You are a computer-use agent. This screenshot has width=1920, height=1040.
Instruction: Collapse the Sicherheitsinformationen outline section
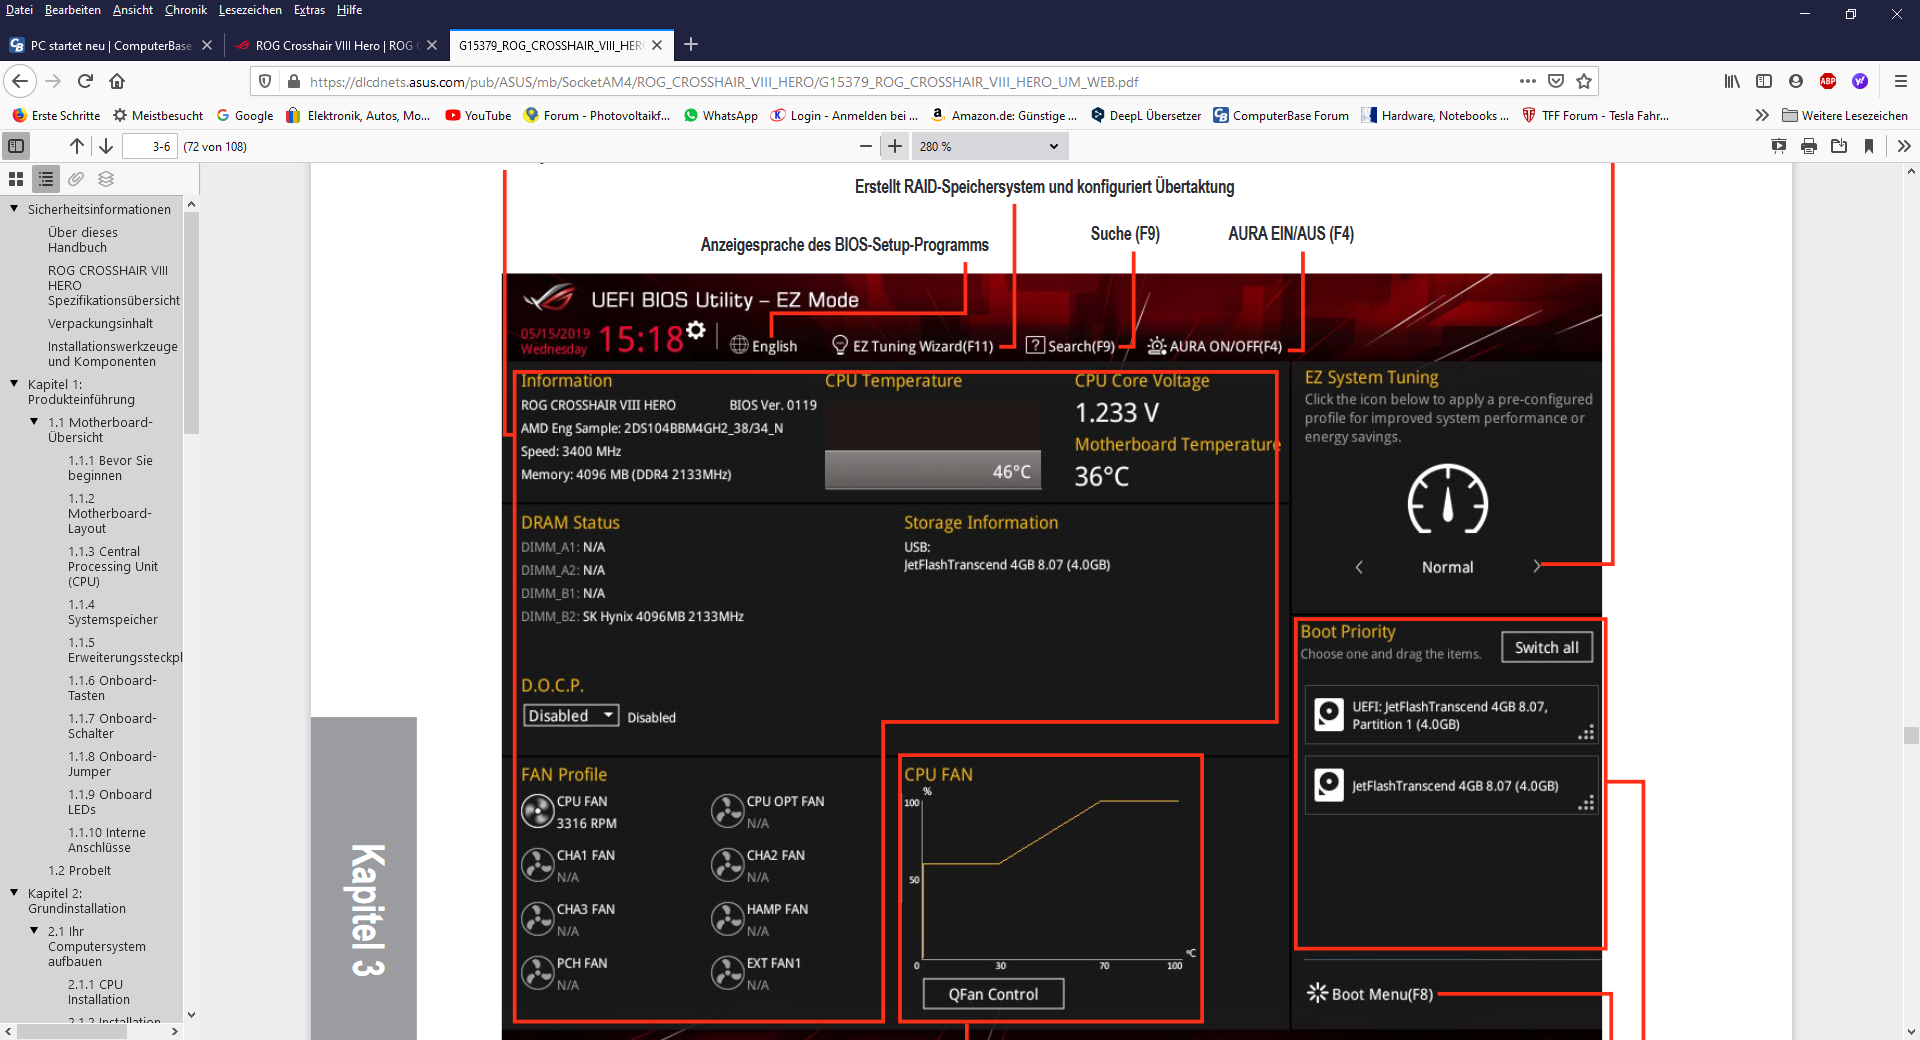(x=14, y=209)
